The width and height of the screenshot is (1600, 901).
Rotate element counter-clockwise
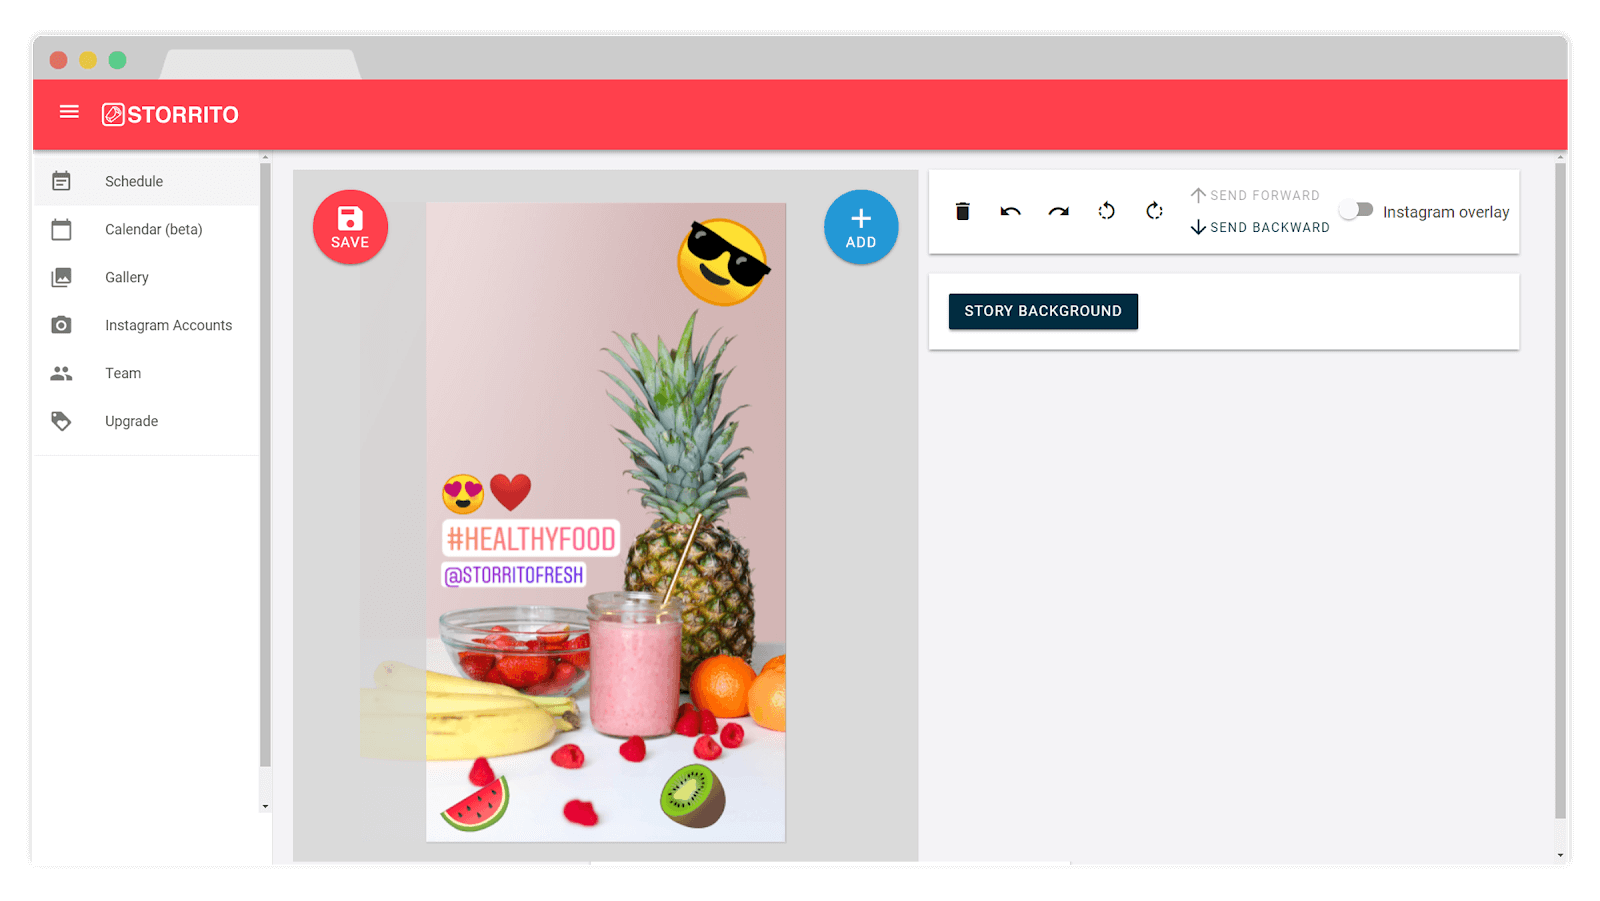(1106, 211)
